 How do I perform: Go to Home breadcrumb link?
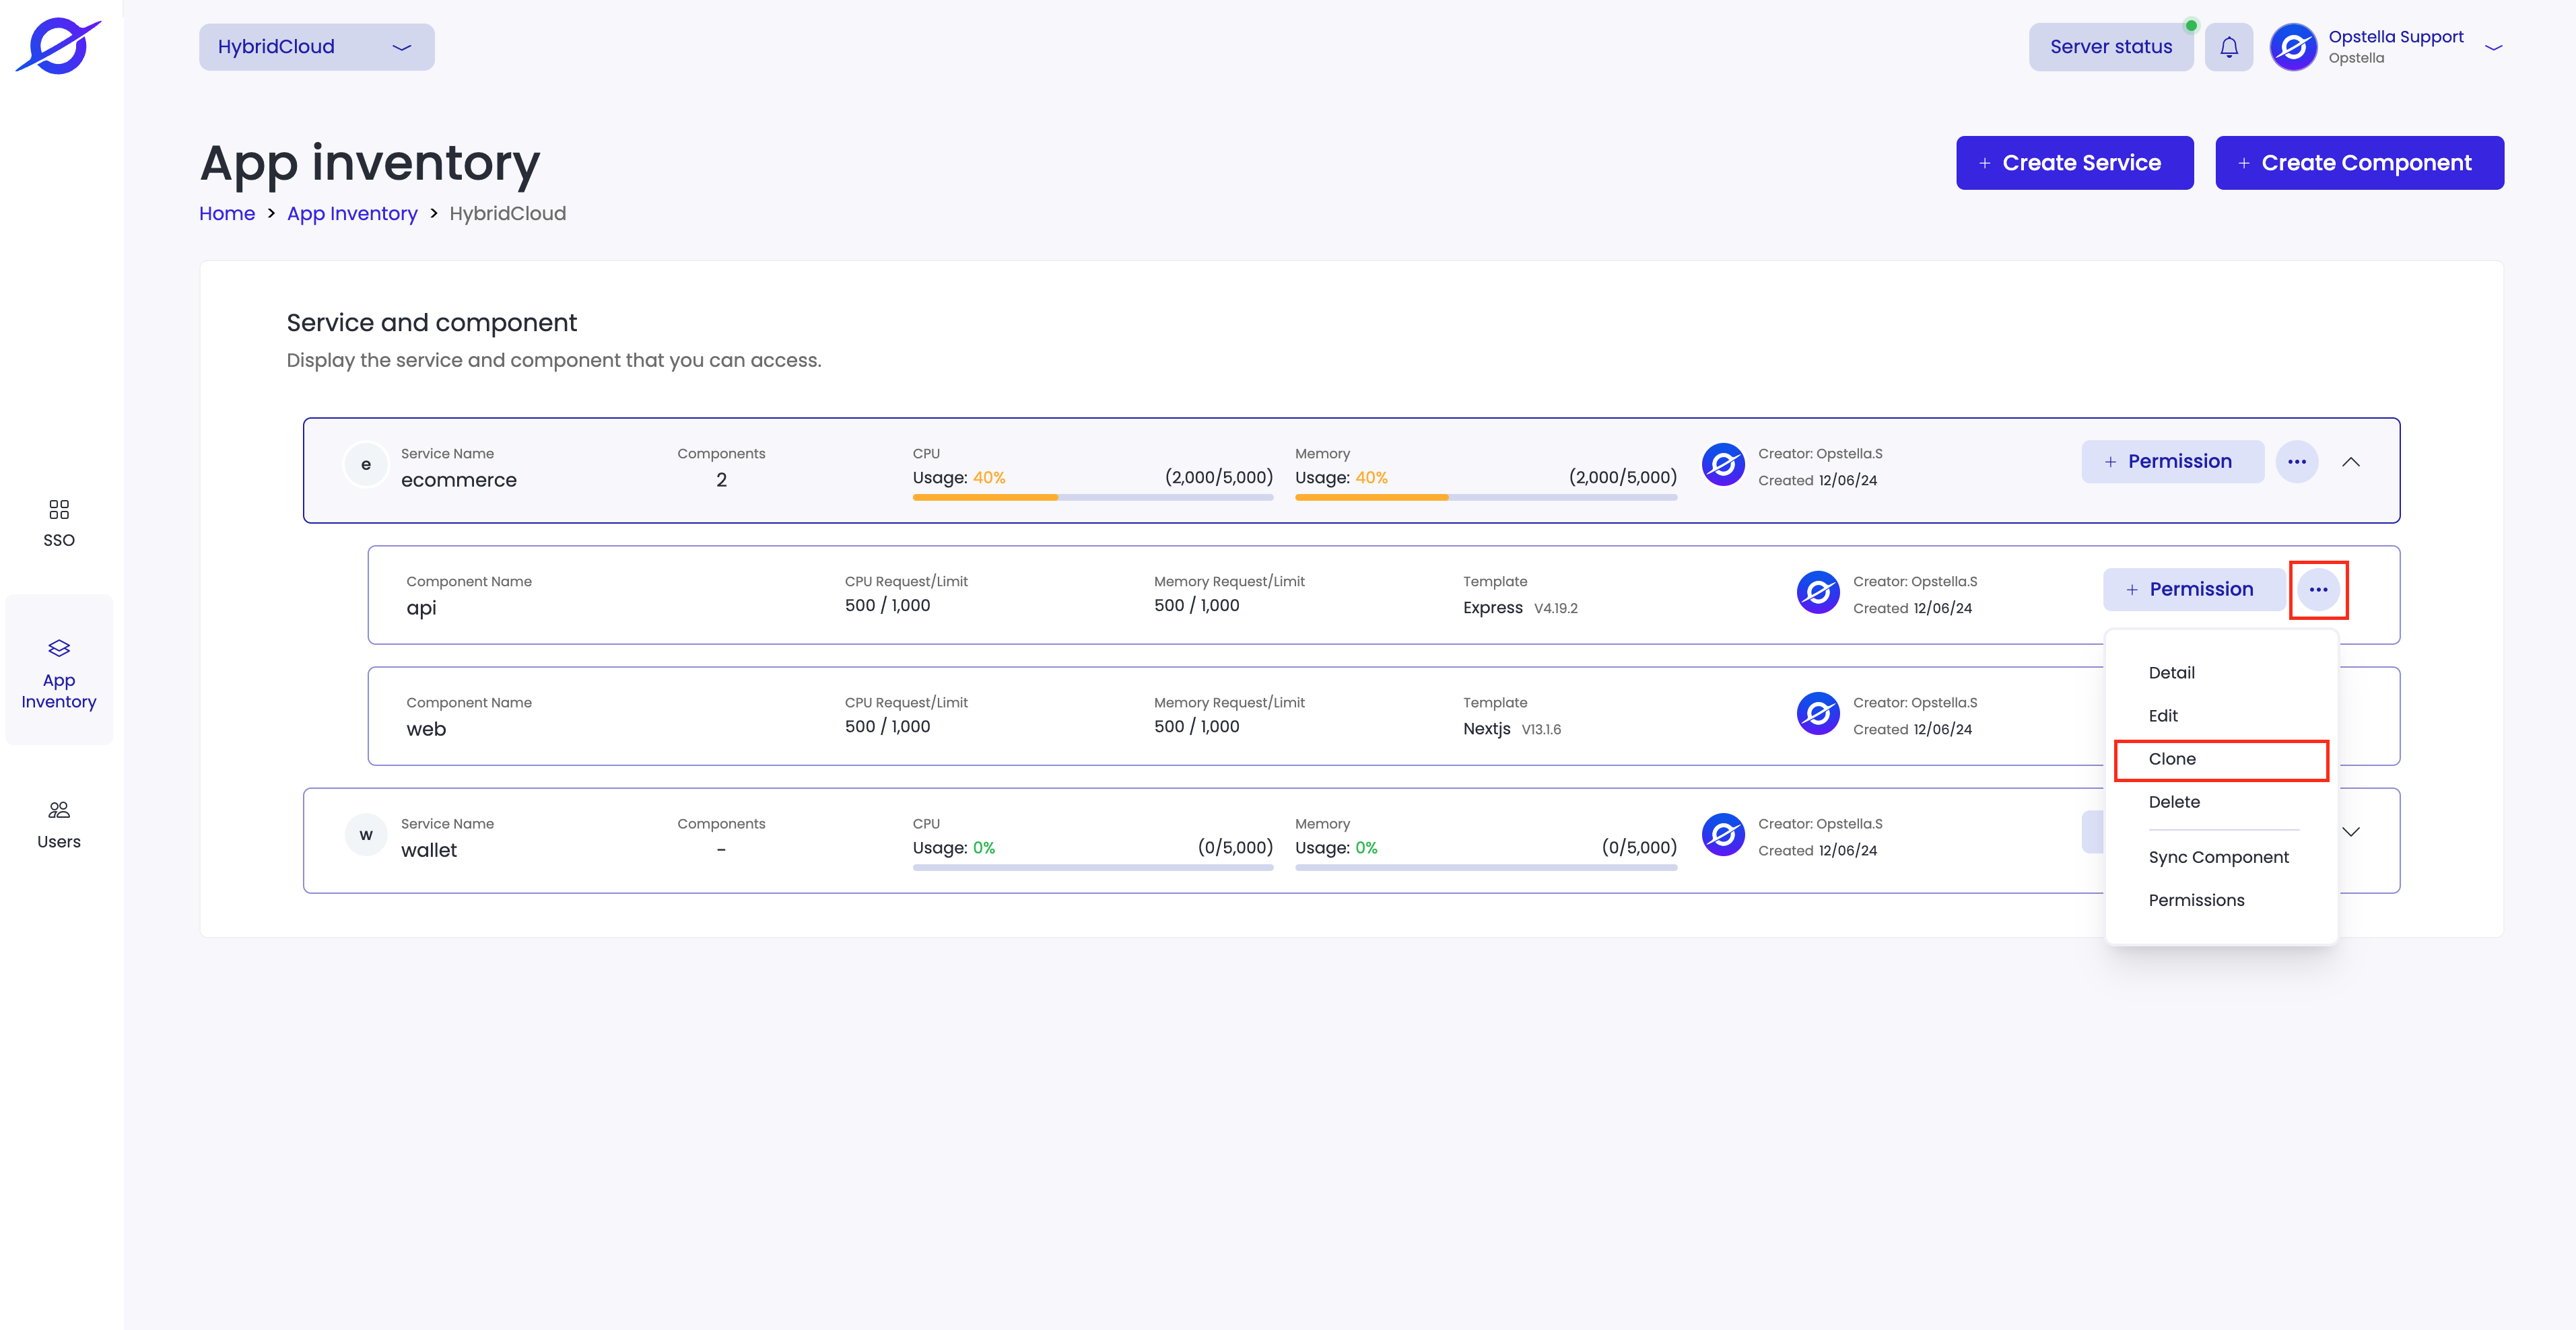[227, 213]
